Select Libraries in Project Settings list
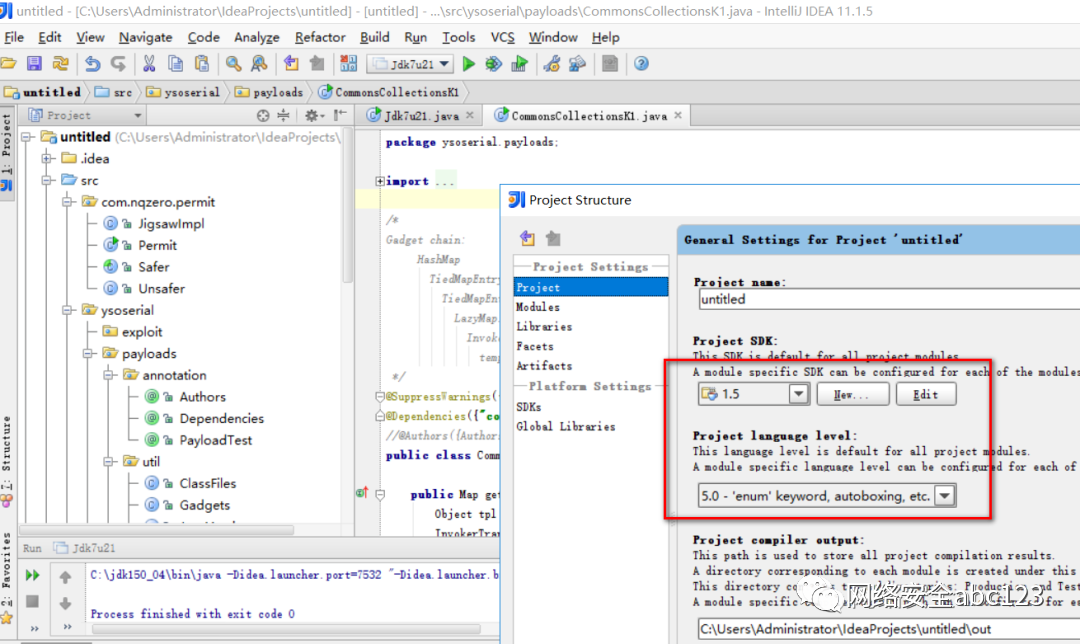The height and width of the screenshot is (644, 1080). 544,326
